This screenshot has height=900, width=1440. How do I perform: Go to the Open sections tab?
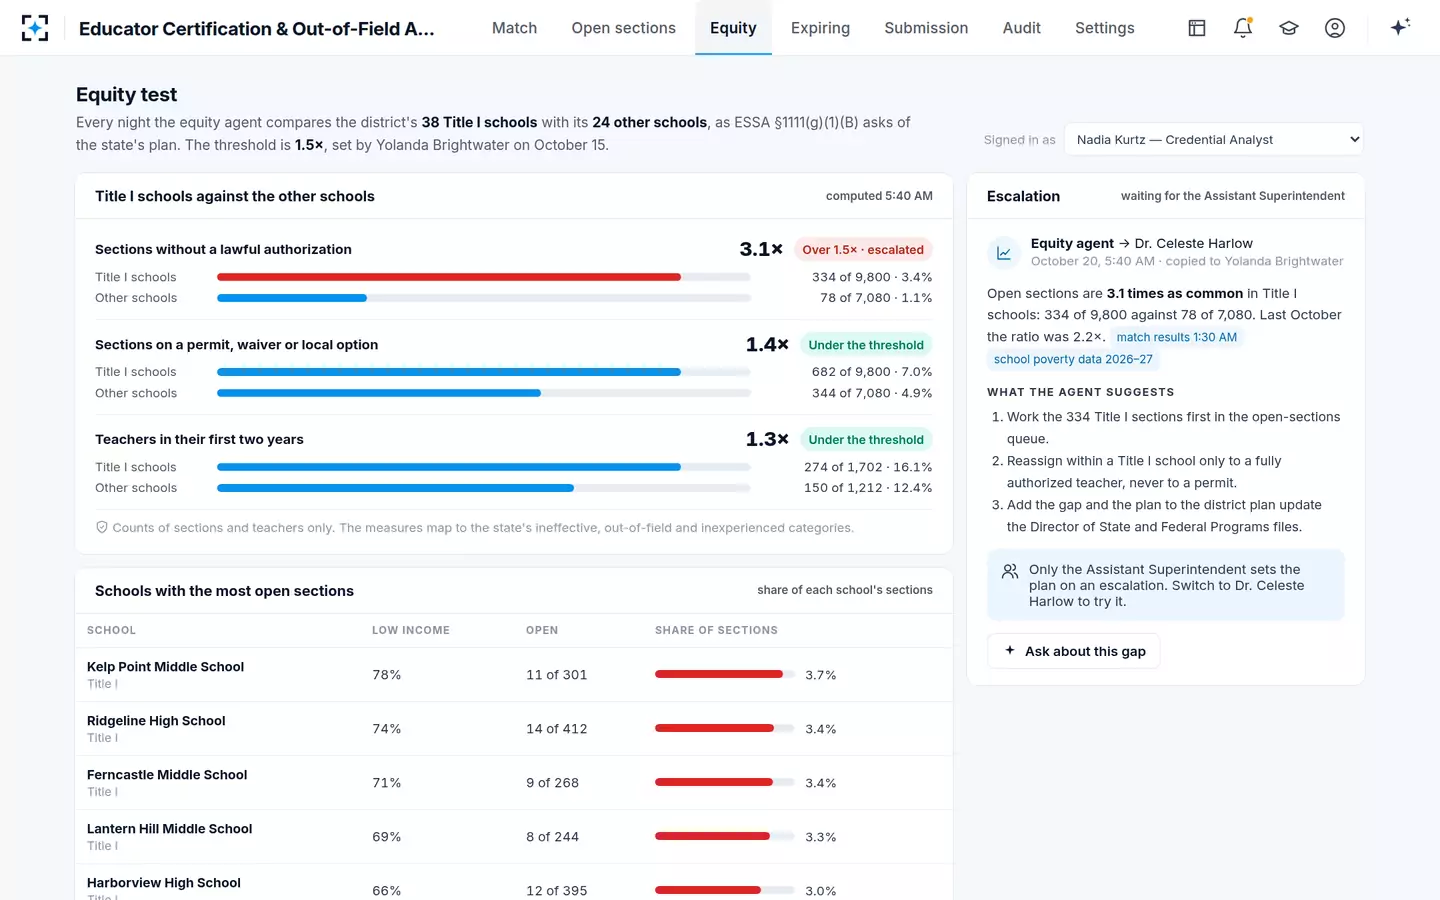(624, 28)
